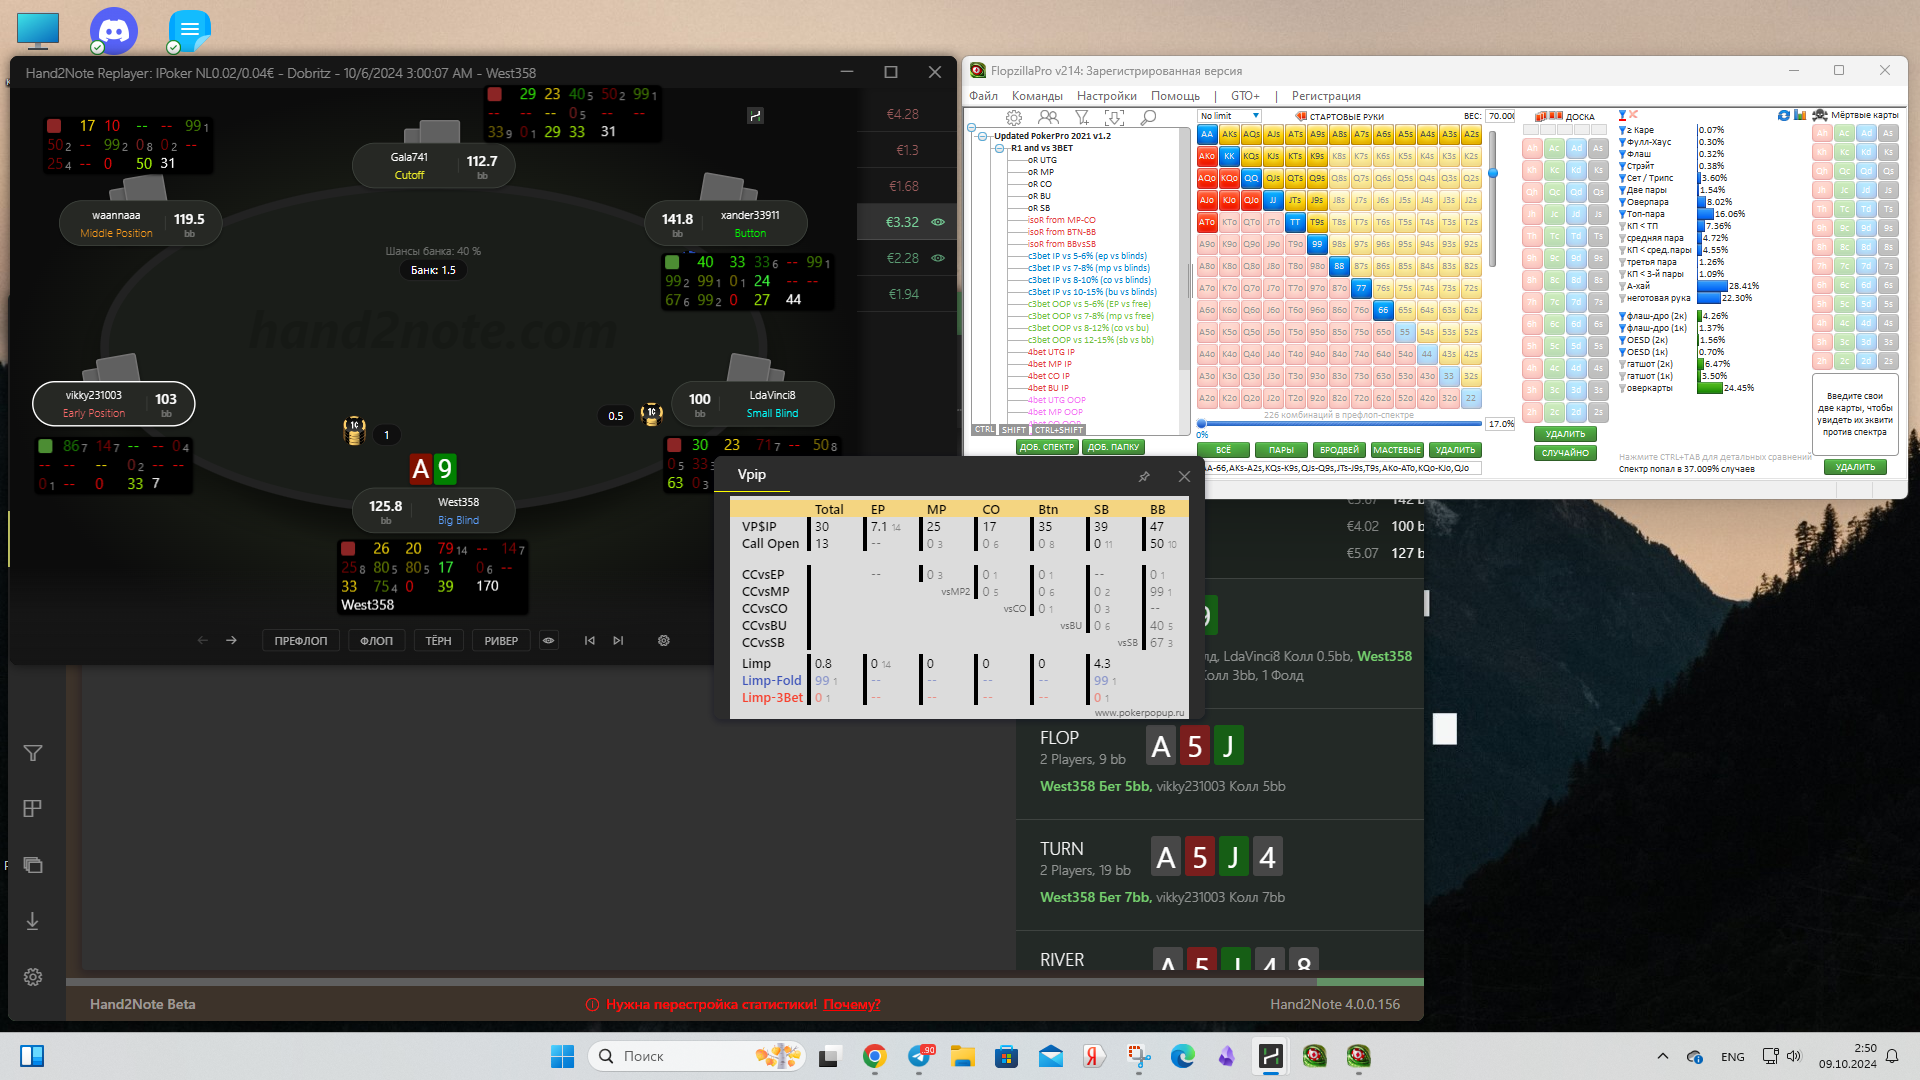The height and width of the screenshot is (1080, 1920).
Task: Go to next hand in replayer
Action: click(618, 641)
